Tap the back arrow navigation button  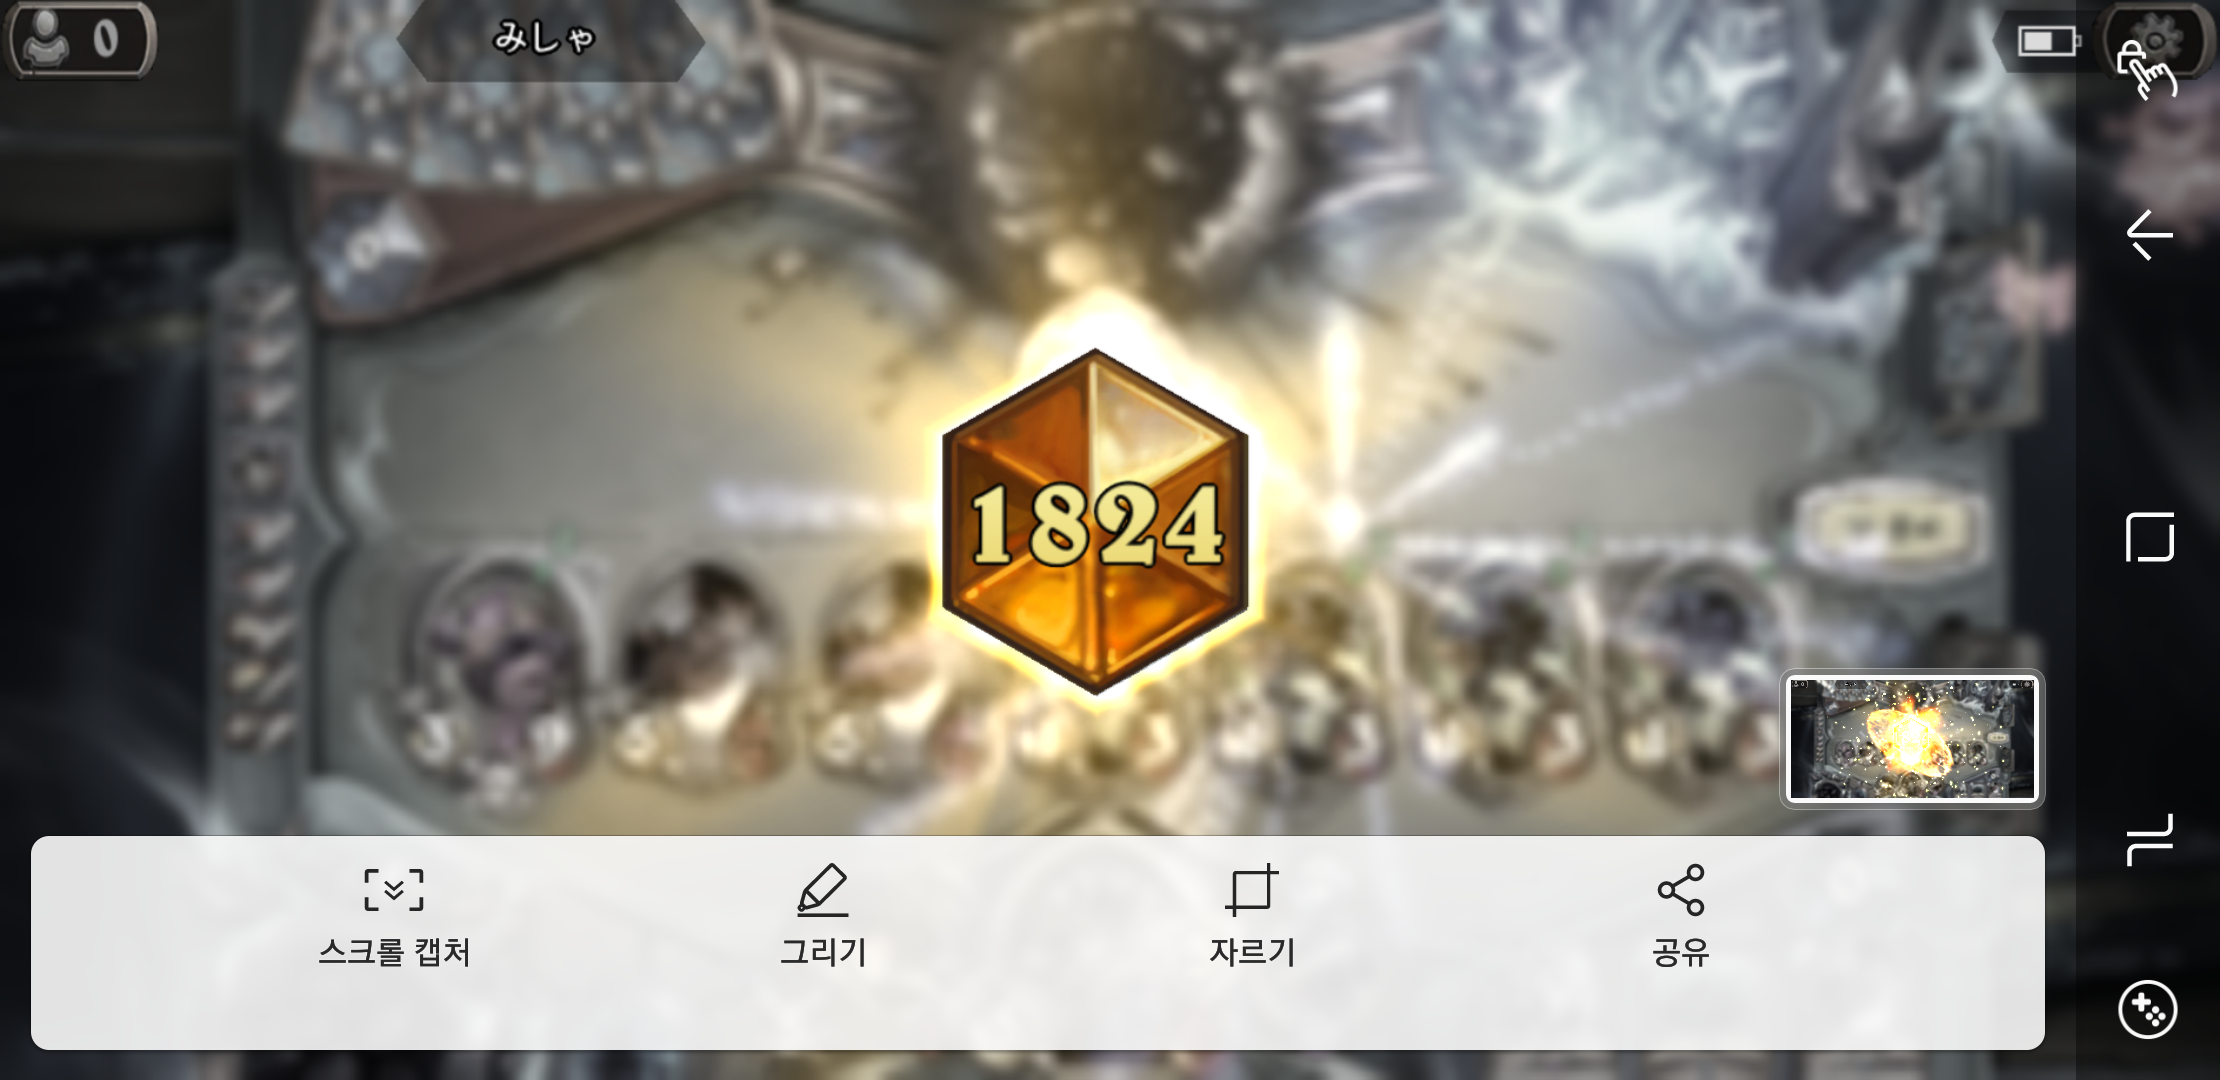(2149, 236)
